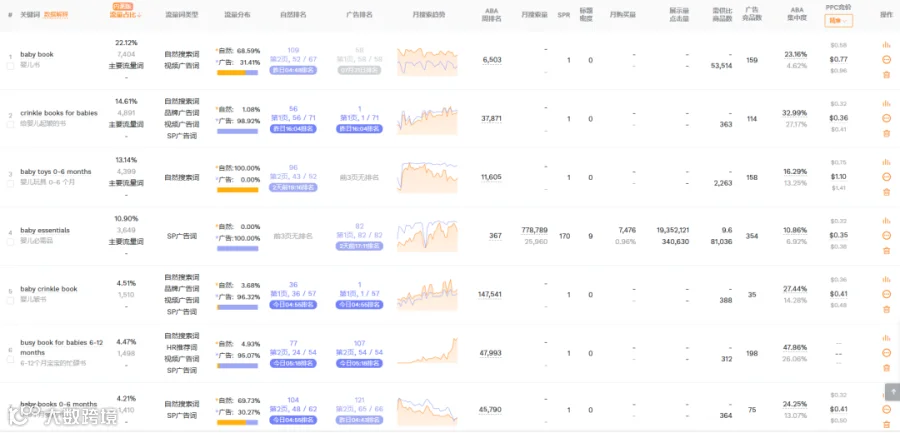
Task: Click the 月搜索量 column header
Action: coord(533,14)
